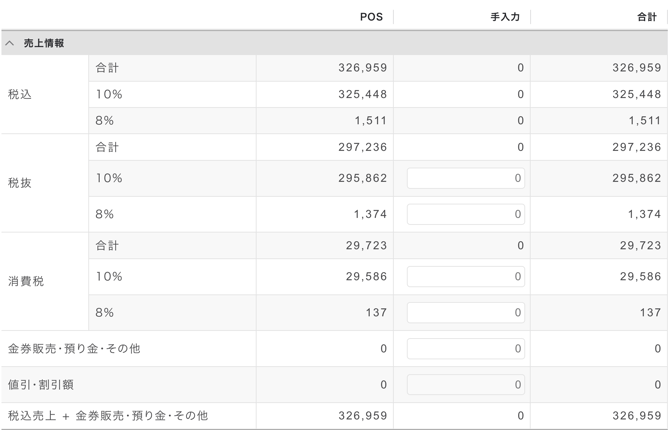Viewport: 670px width, 430px height.
Task: Select the 消費税 row label
Action: [26, 282]
